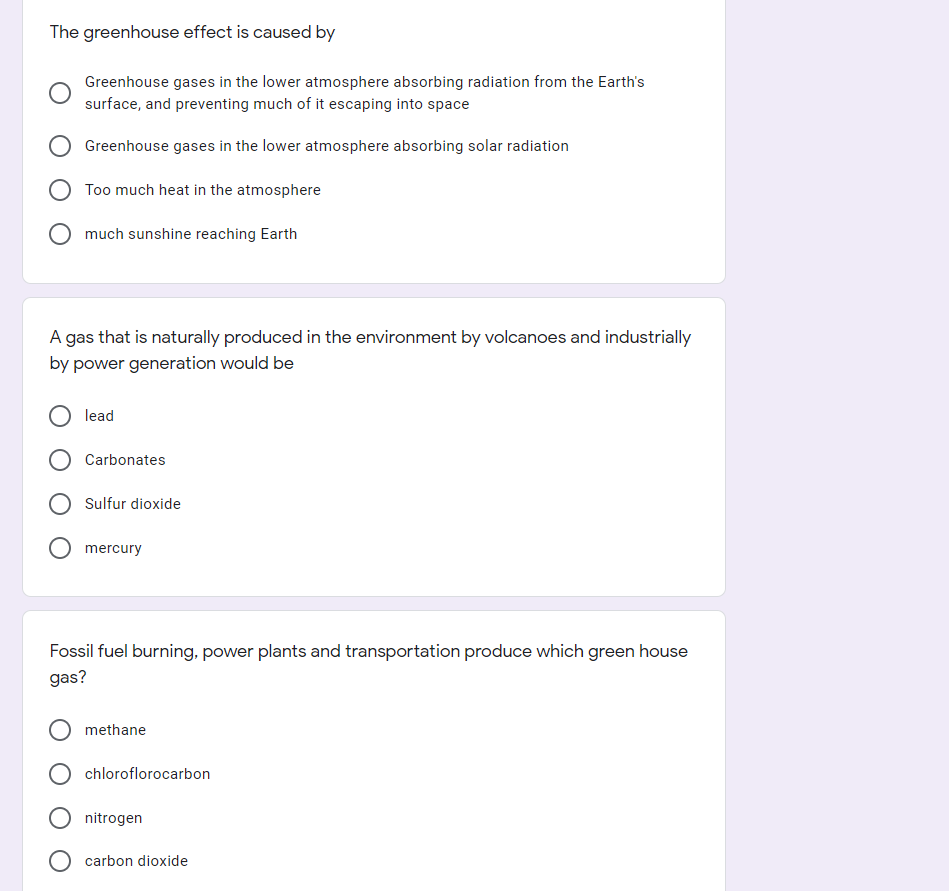Select 'Too much heat in the atmosphere'

pyautogui.click(x=60, y=190)
